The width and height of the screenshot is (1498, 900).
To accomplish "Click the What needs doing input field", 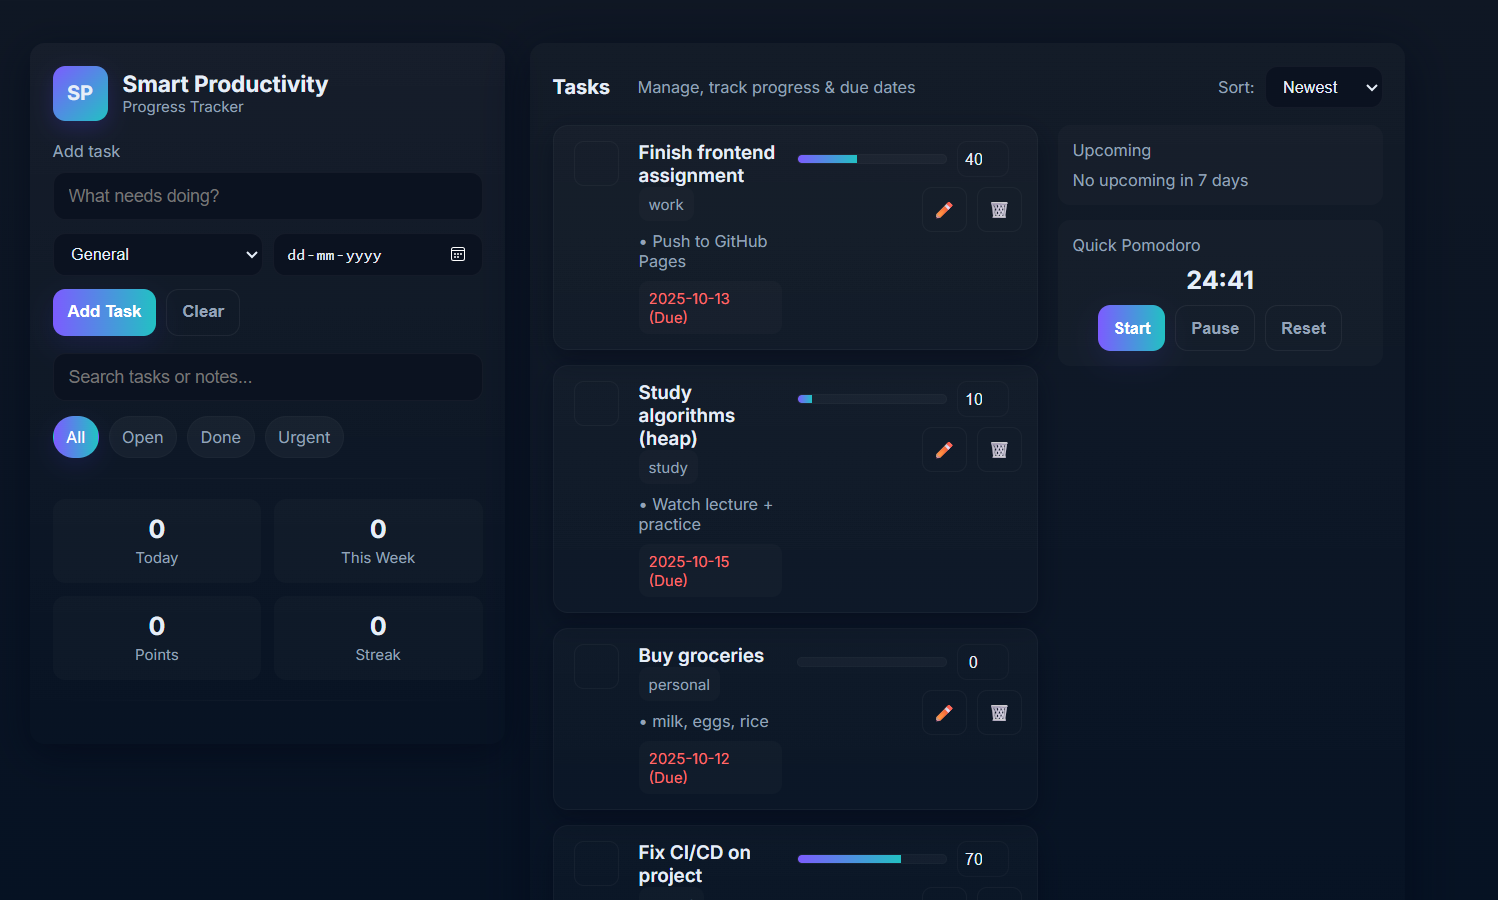I will (268, 196).
